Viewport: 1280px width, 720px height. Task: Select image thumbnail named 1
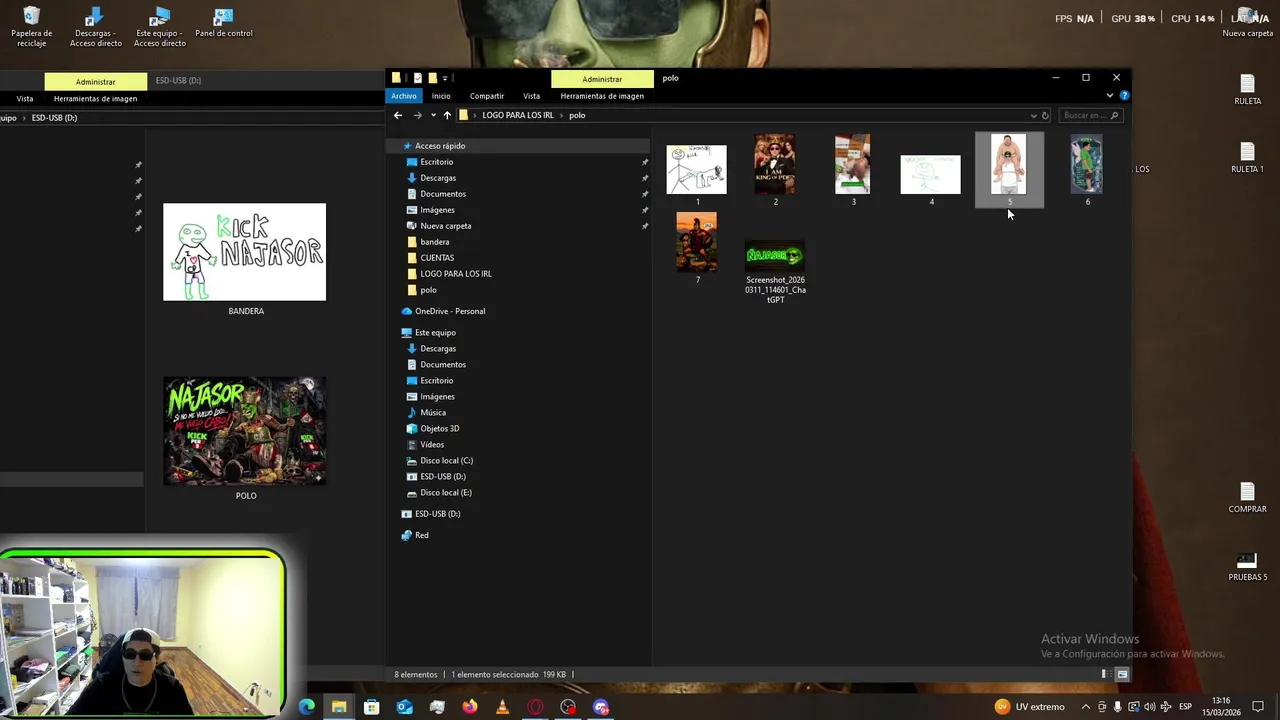coord(697,170)
